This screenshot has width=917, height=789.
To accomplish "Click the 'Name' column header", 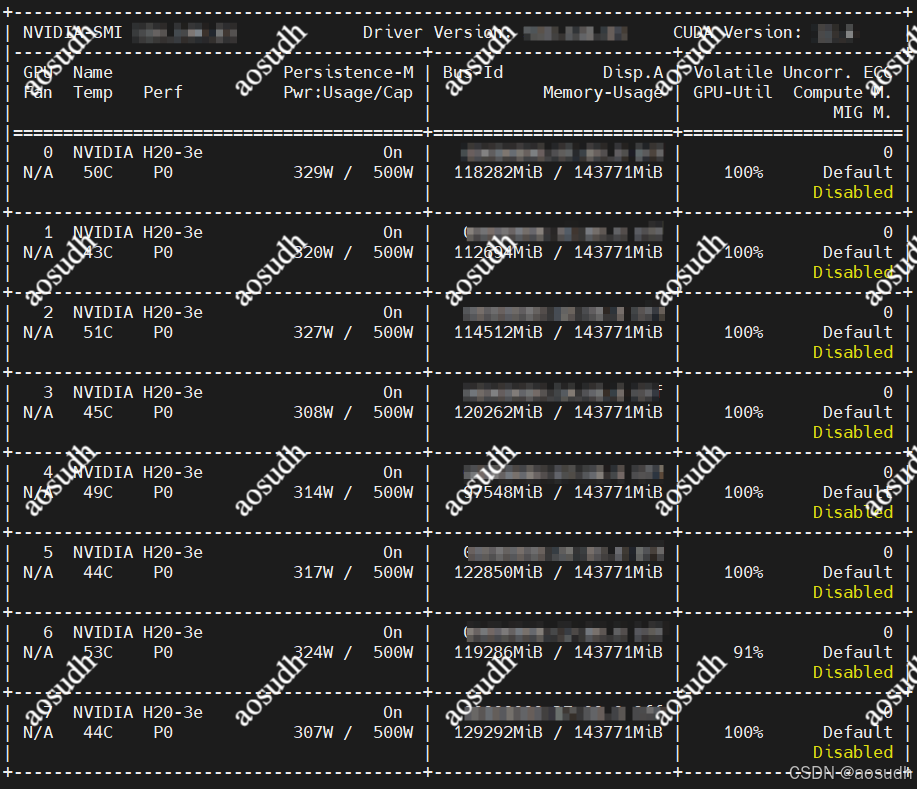I will coord(92,73).
